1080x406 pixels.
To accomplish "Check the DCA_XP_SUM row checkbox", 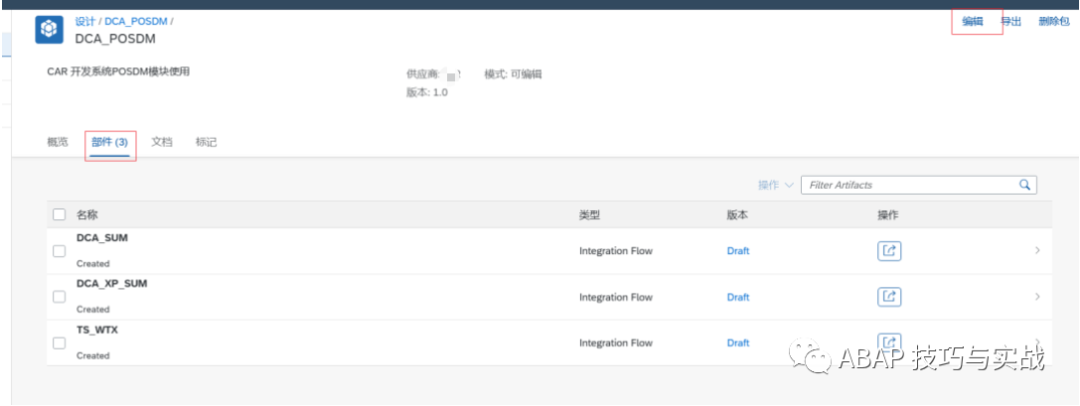I will [59, 297].
